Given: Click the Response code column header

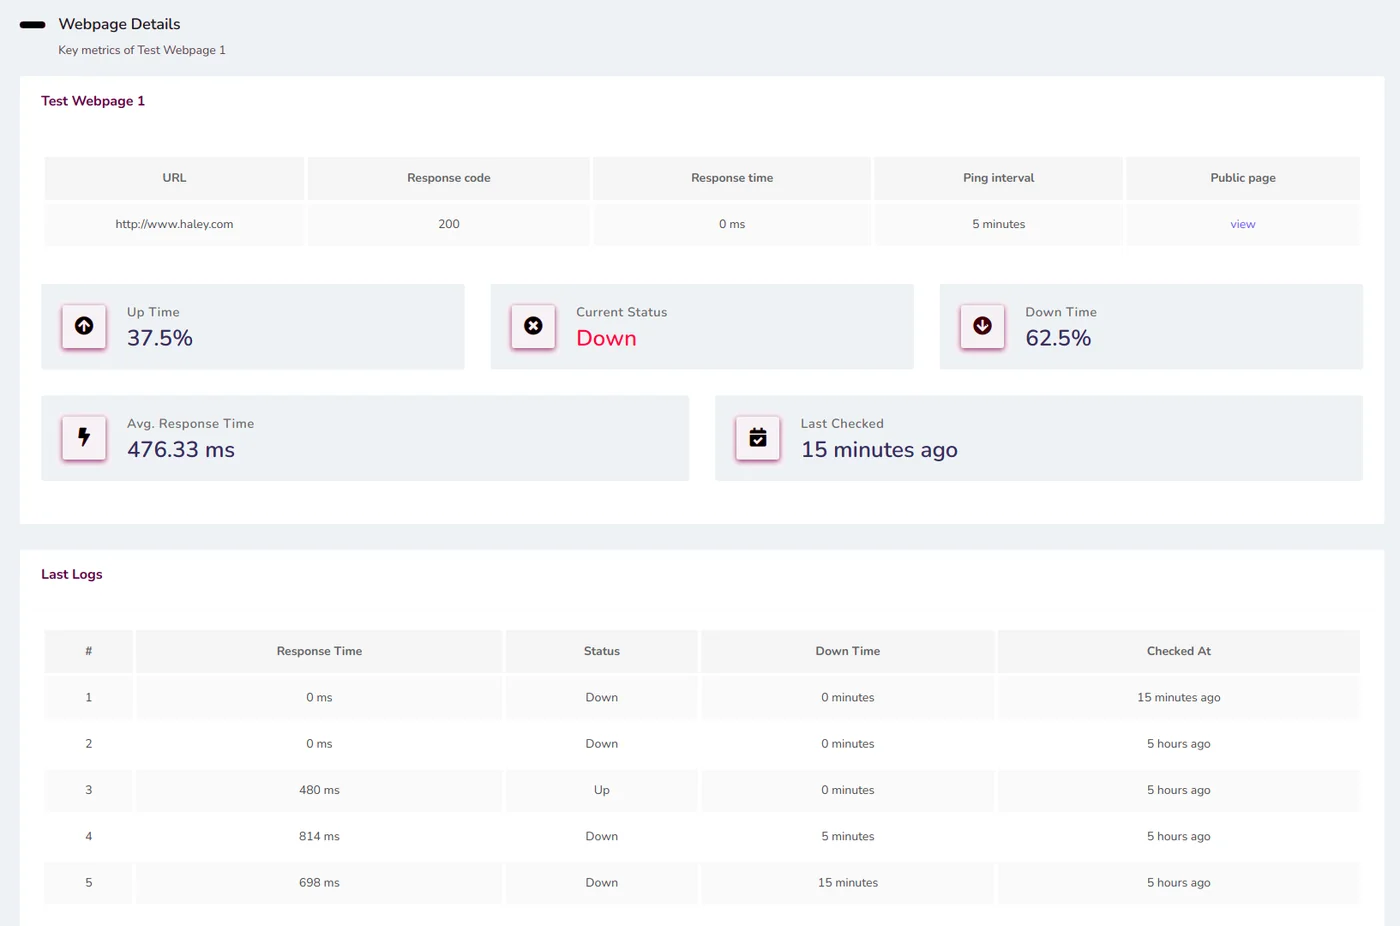Looking at the screenshot, I should [x=449, y=178].
